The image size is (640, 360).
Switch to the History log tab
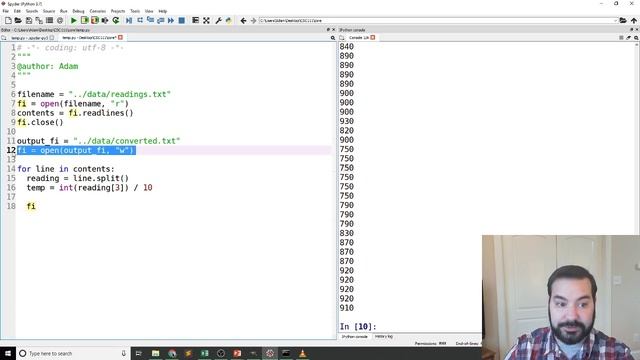[384, 337]
